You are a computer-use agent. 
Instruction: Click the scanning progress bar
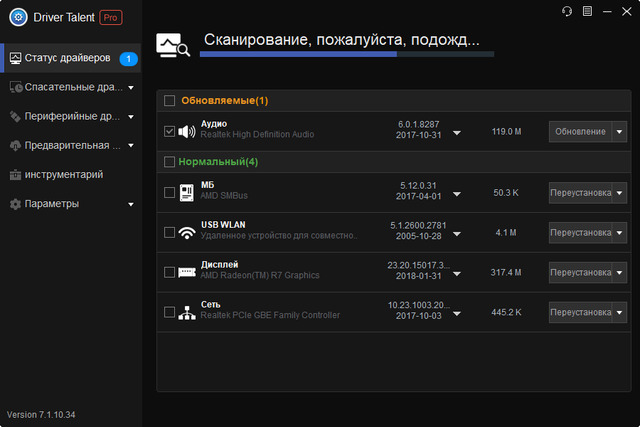pyautogui.click(x=347, y=54)
